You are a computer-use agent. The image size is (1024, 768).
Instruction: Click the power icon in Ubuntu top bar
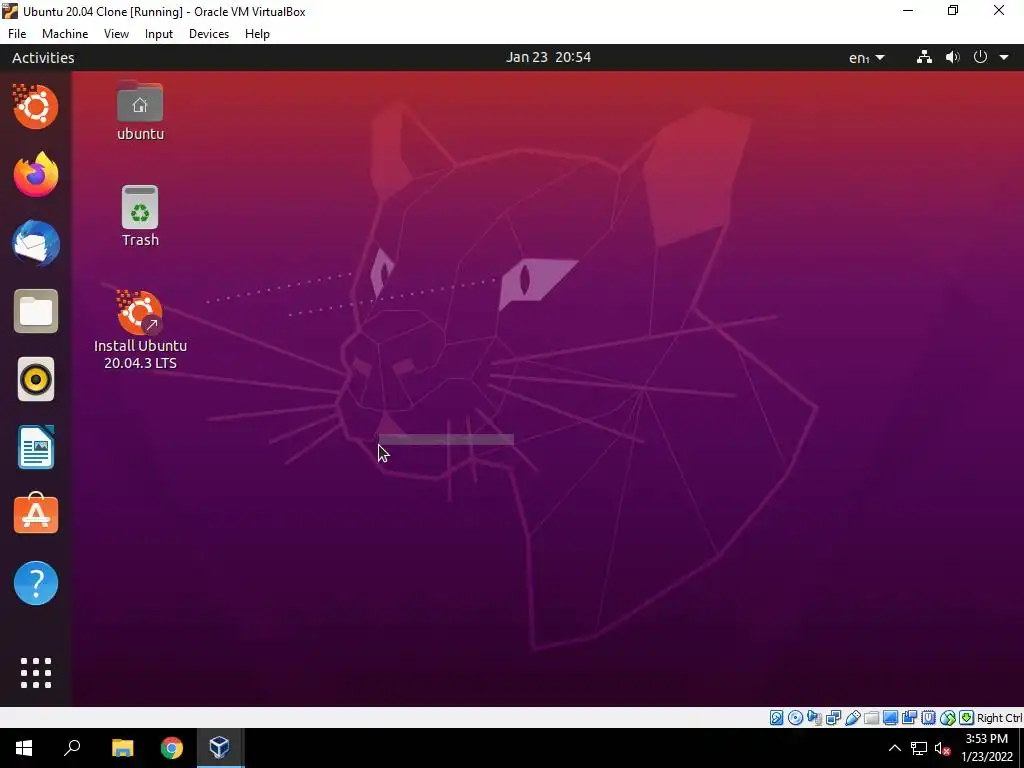[x=980, y=57]
